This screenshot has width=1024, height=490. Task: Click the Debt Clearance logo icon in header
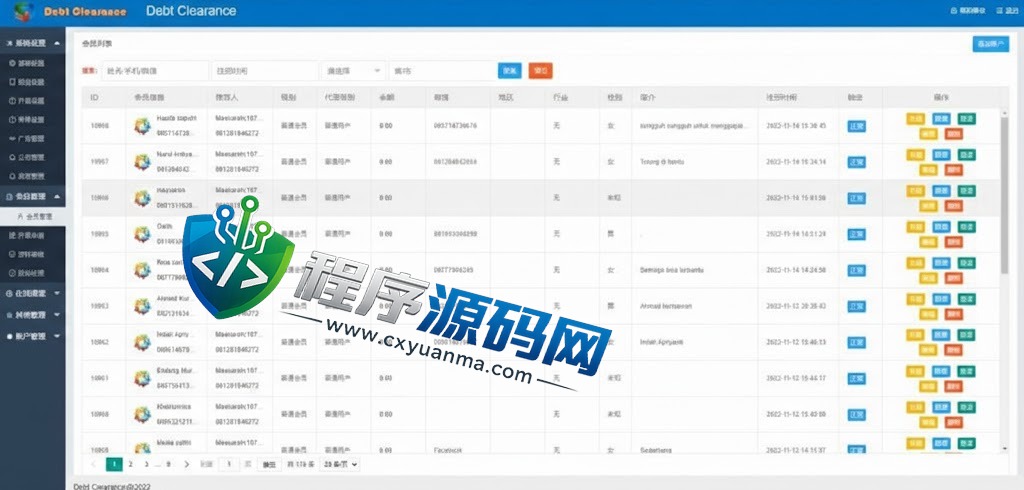click(24, 12)
